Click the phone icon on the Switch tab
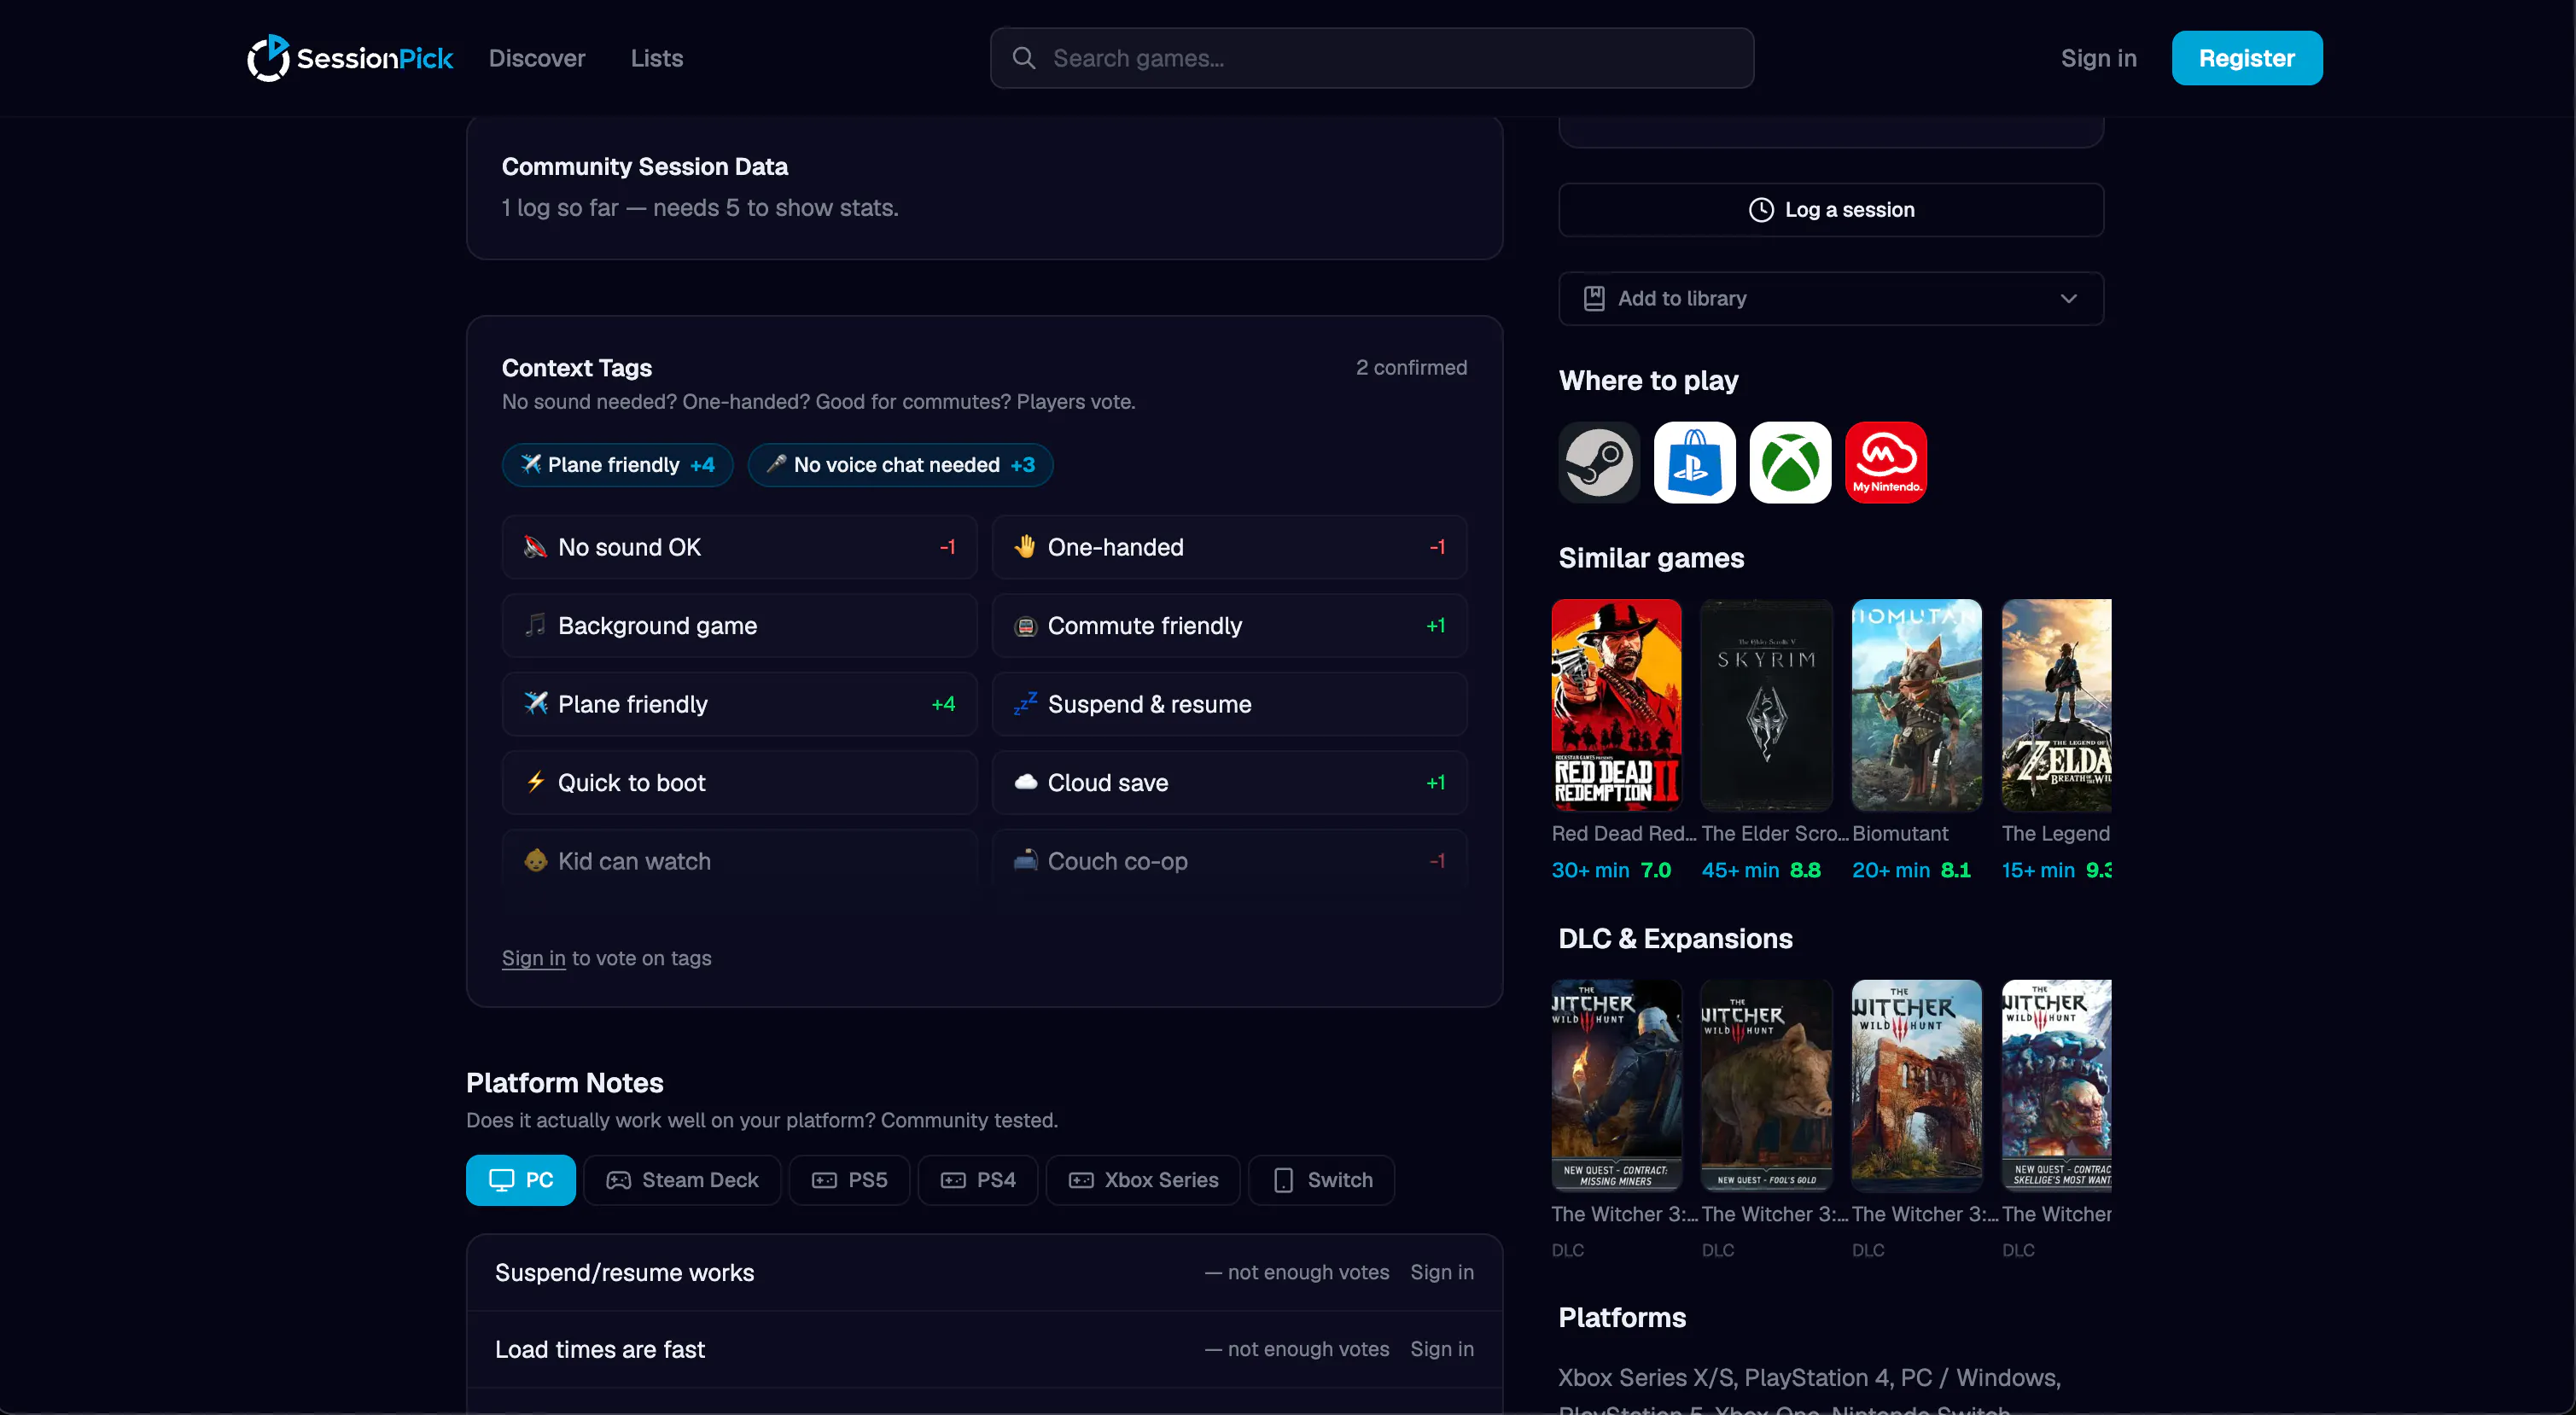2576x1415 pixels. click(x=1283, y=1180)
